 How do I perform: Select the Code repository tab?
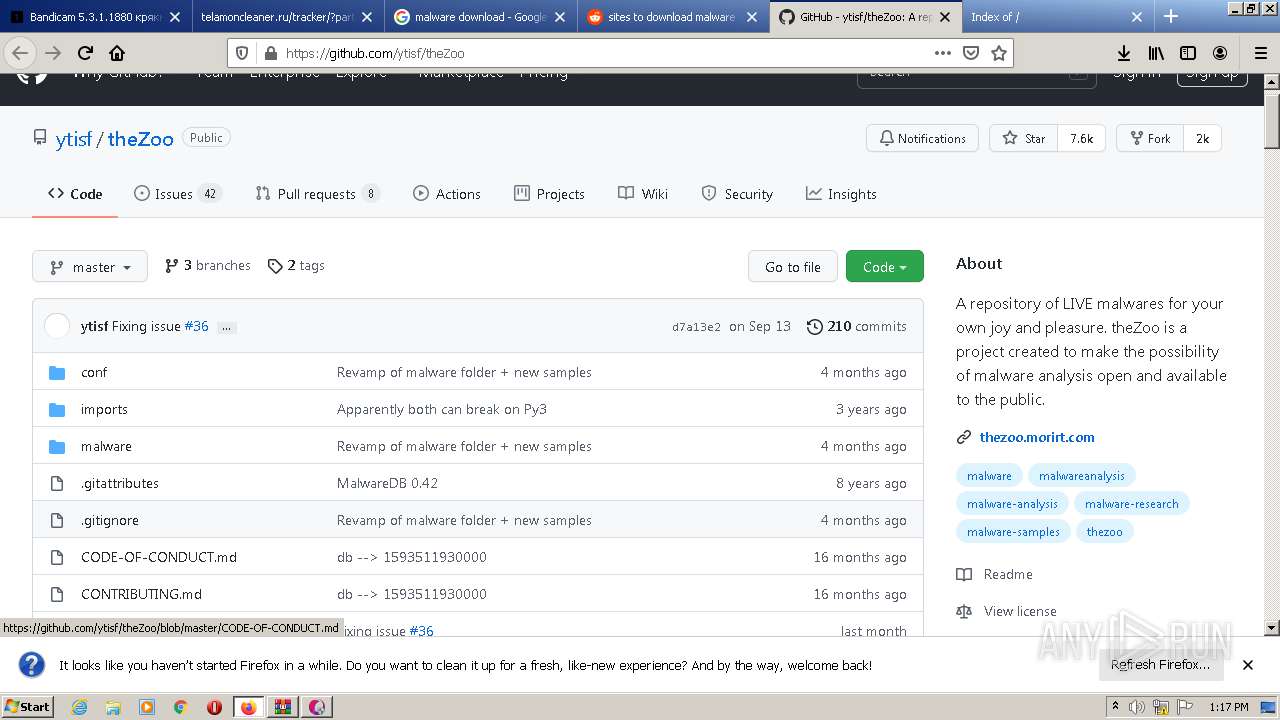coord(75,194)
